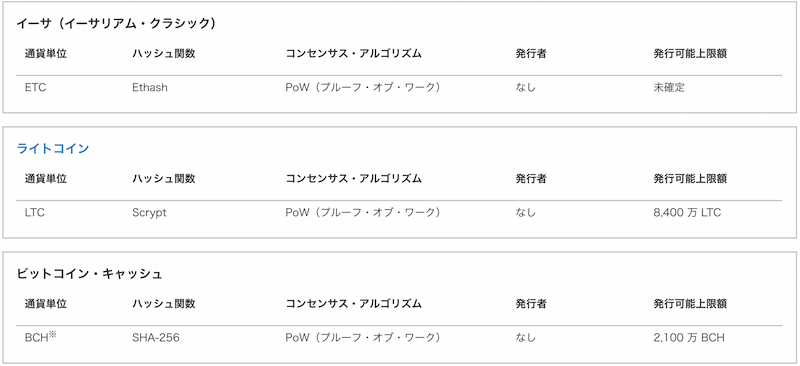Click 発行者 header in Litecoin table
The image size is (800, 366).
pos(531,179)
